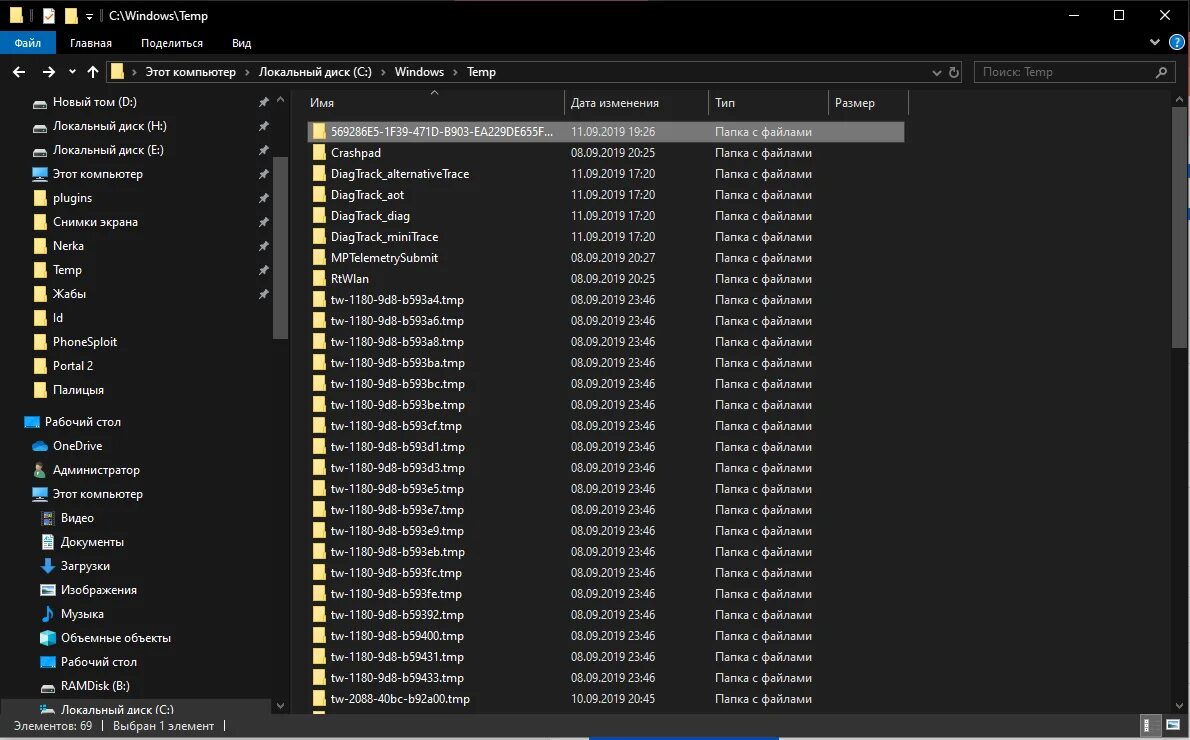1190x740 pixels.
Task: Click the Администратор user icon
Action: pos(40,470)
